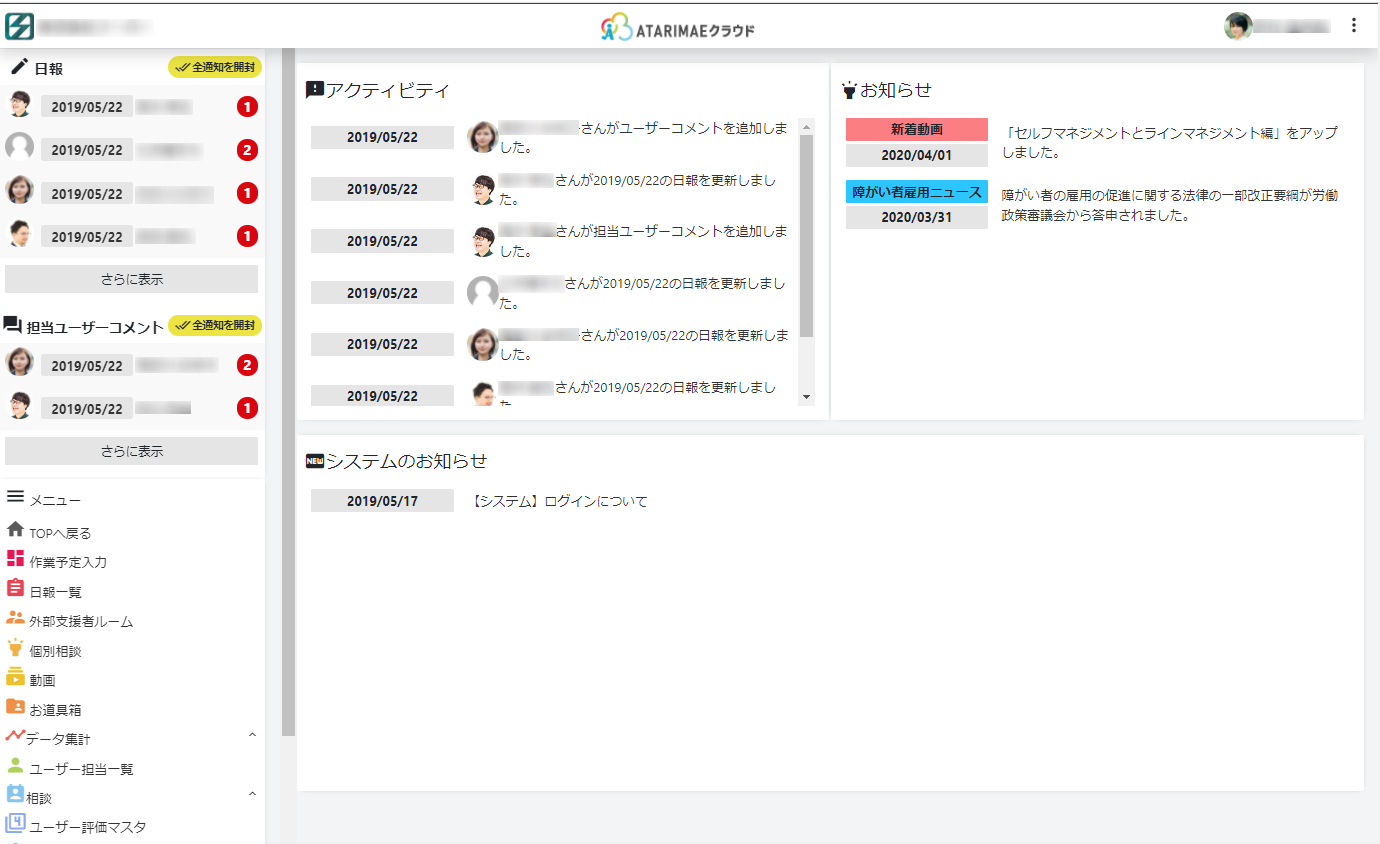Click the home icon for TOPへ戻る
The image size is (1380, 844).
(x=15, y=530)
